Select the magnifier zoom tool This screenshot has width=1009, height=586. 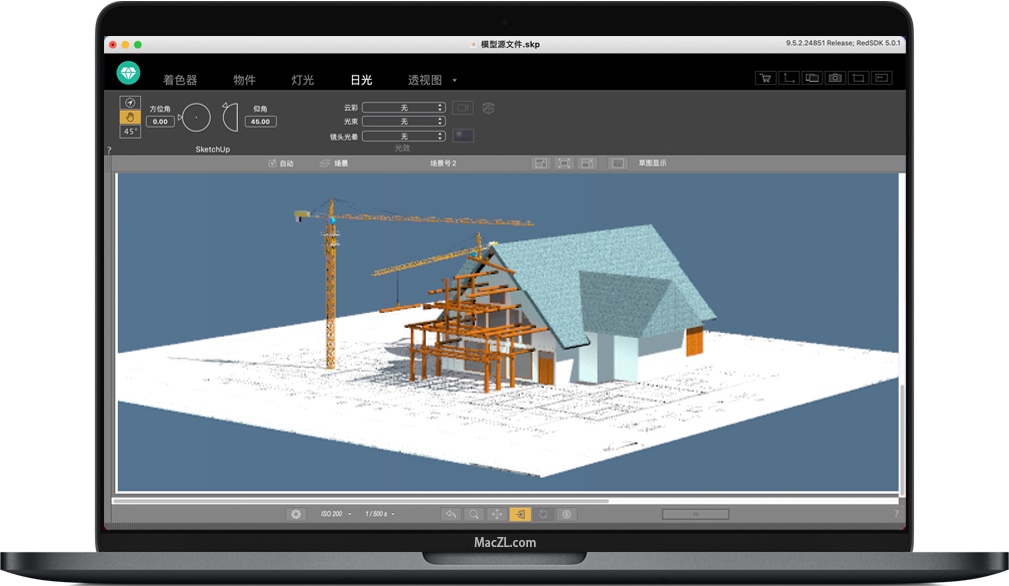[474, 514]
